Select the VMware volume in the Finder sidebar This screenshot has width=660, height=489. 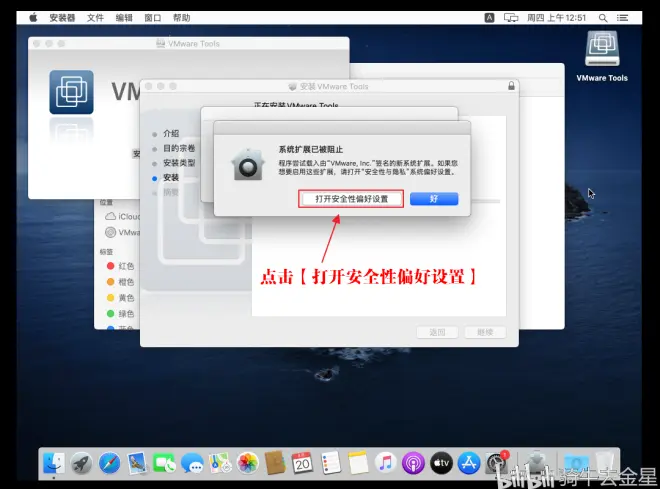pyautogui.click(x=122, y=232)
